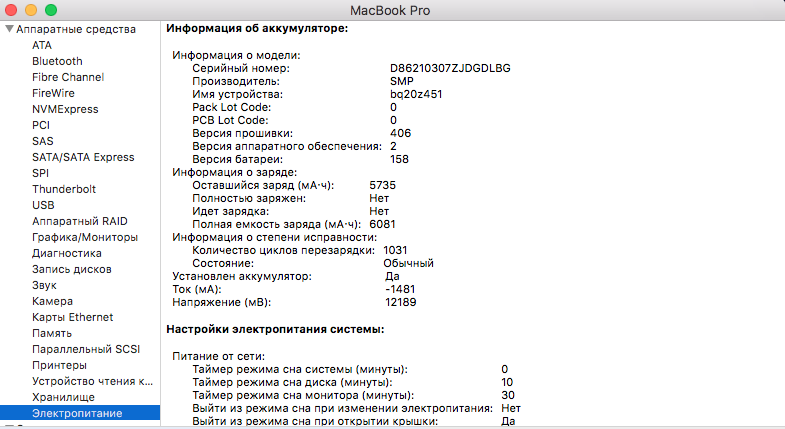Click Таймер режима сна системы label
Screen dimensions: 785x429
(x=300, y=369)
